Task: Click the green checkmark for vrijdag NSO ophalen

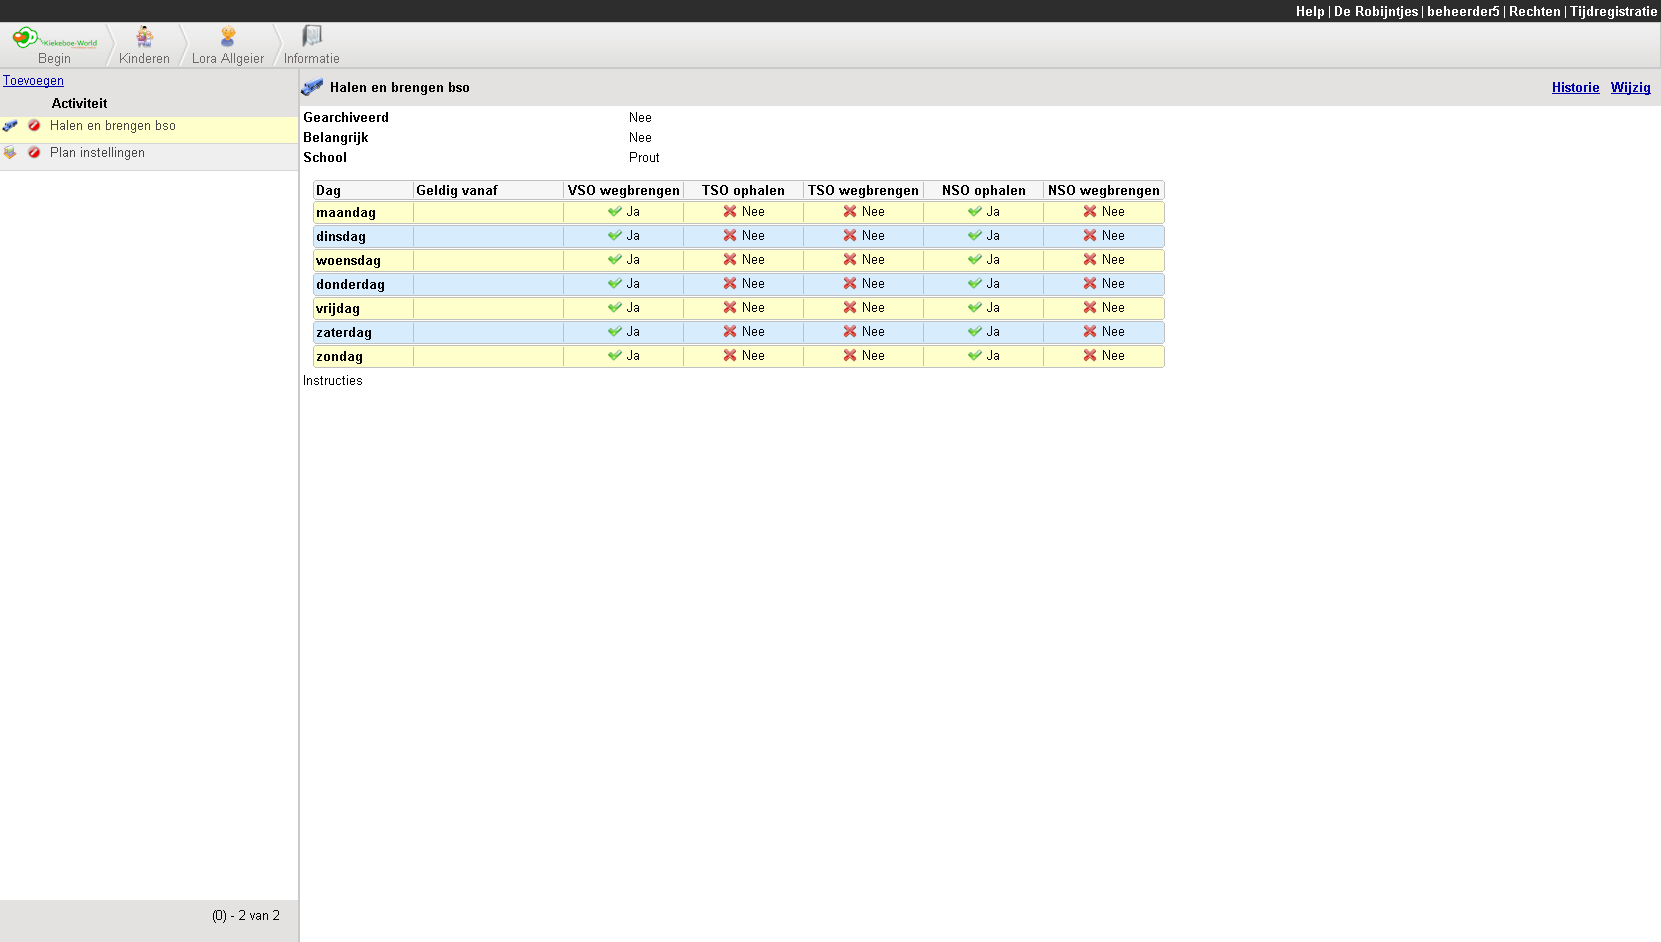Action: [975, 308]
